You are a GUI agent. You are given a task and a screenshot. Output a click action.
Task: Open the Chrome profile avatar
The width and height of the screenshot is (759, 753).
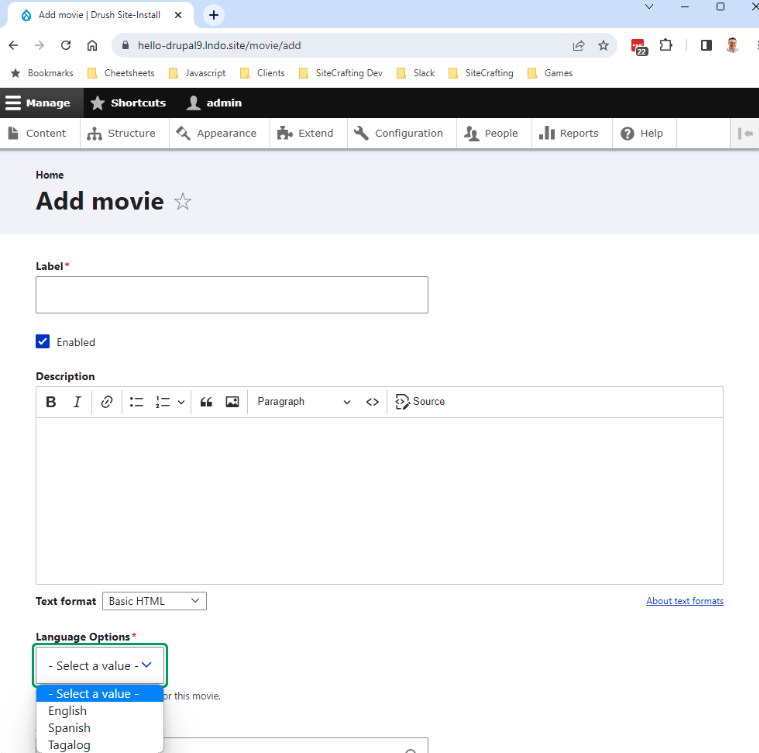coord(732,45)
